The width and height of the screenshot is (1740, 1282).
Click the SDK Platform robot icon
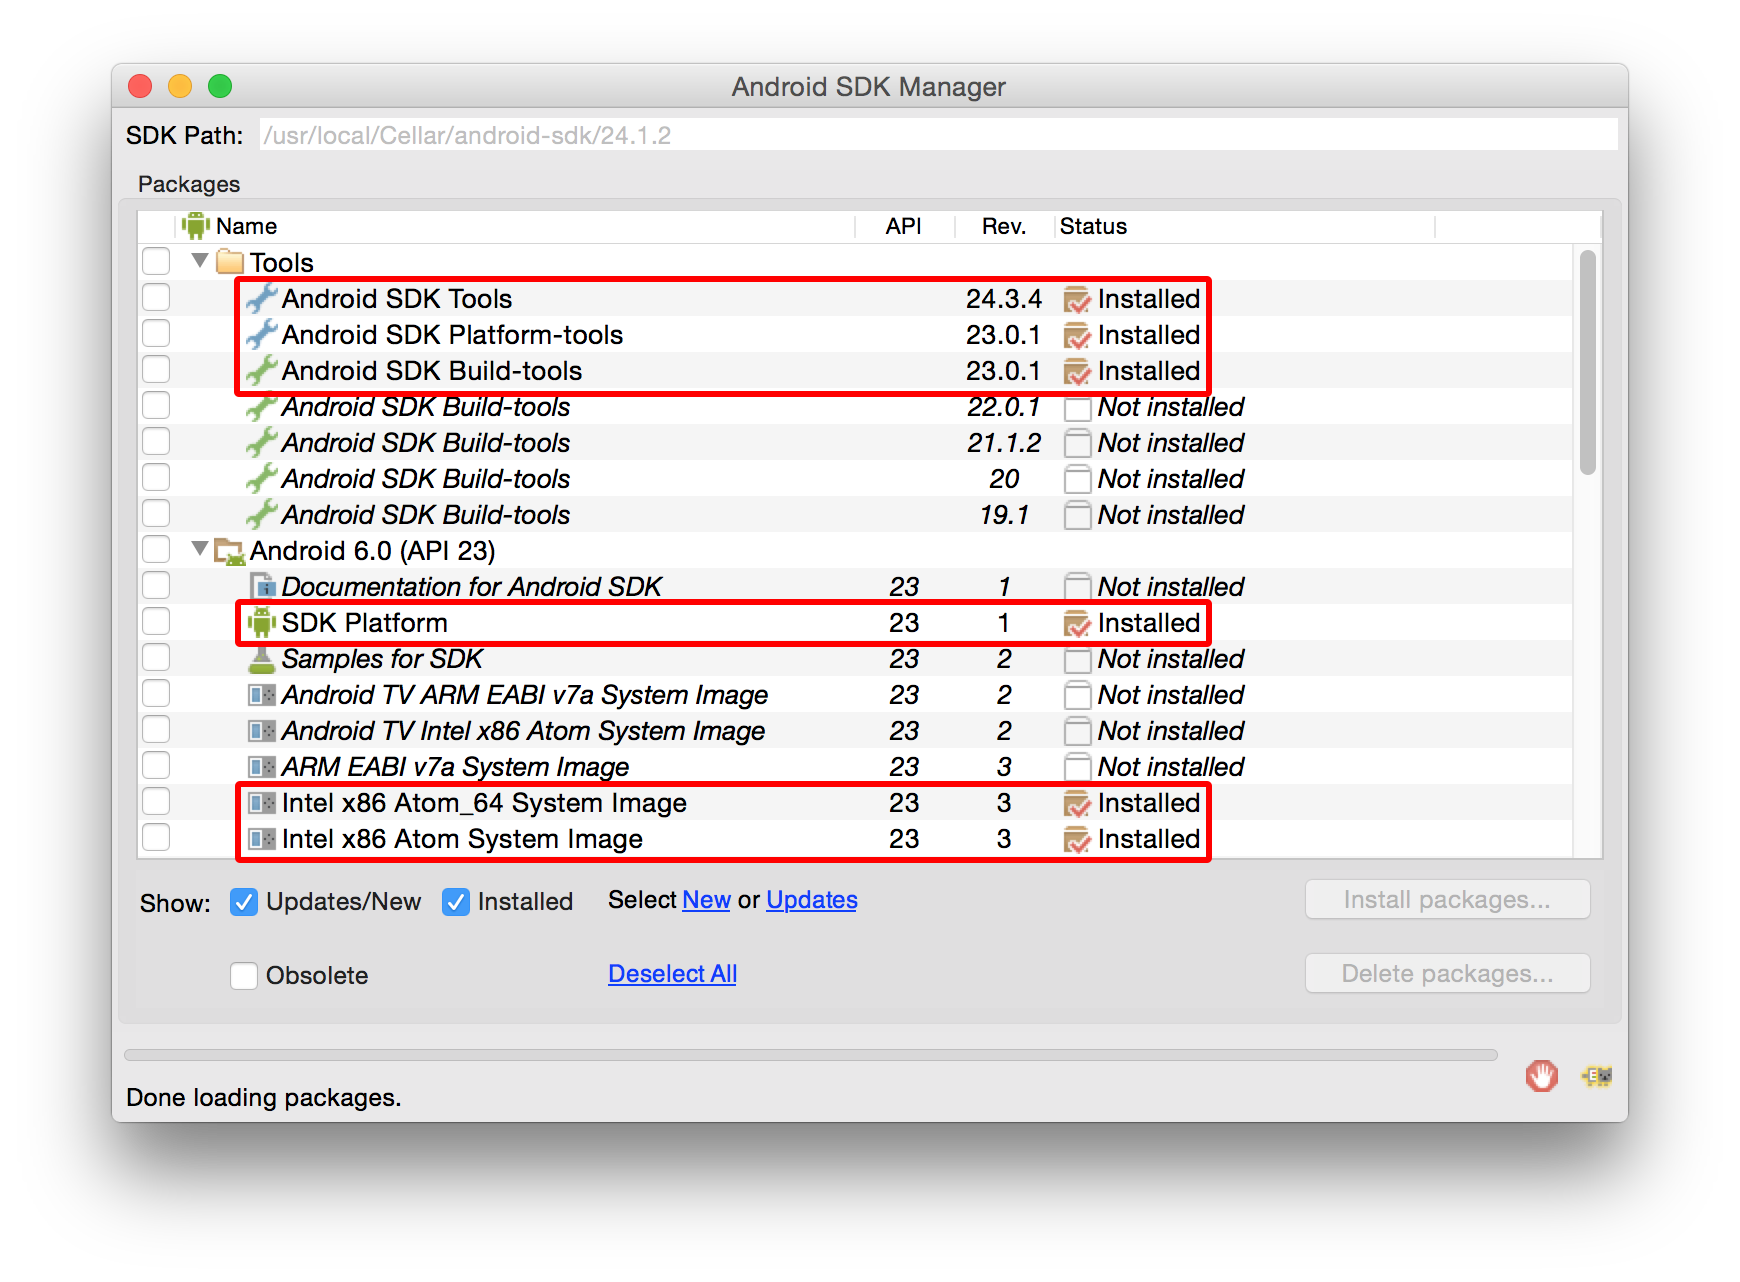pos(262,622)
